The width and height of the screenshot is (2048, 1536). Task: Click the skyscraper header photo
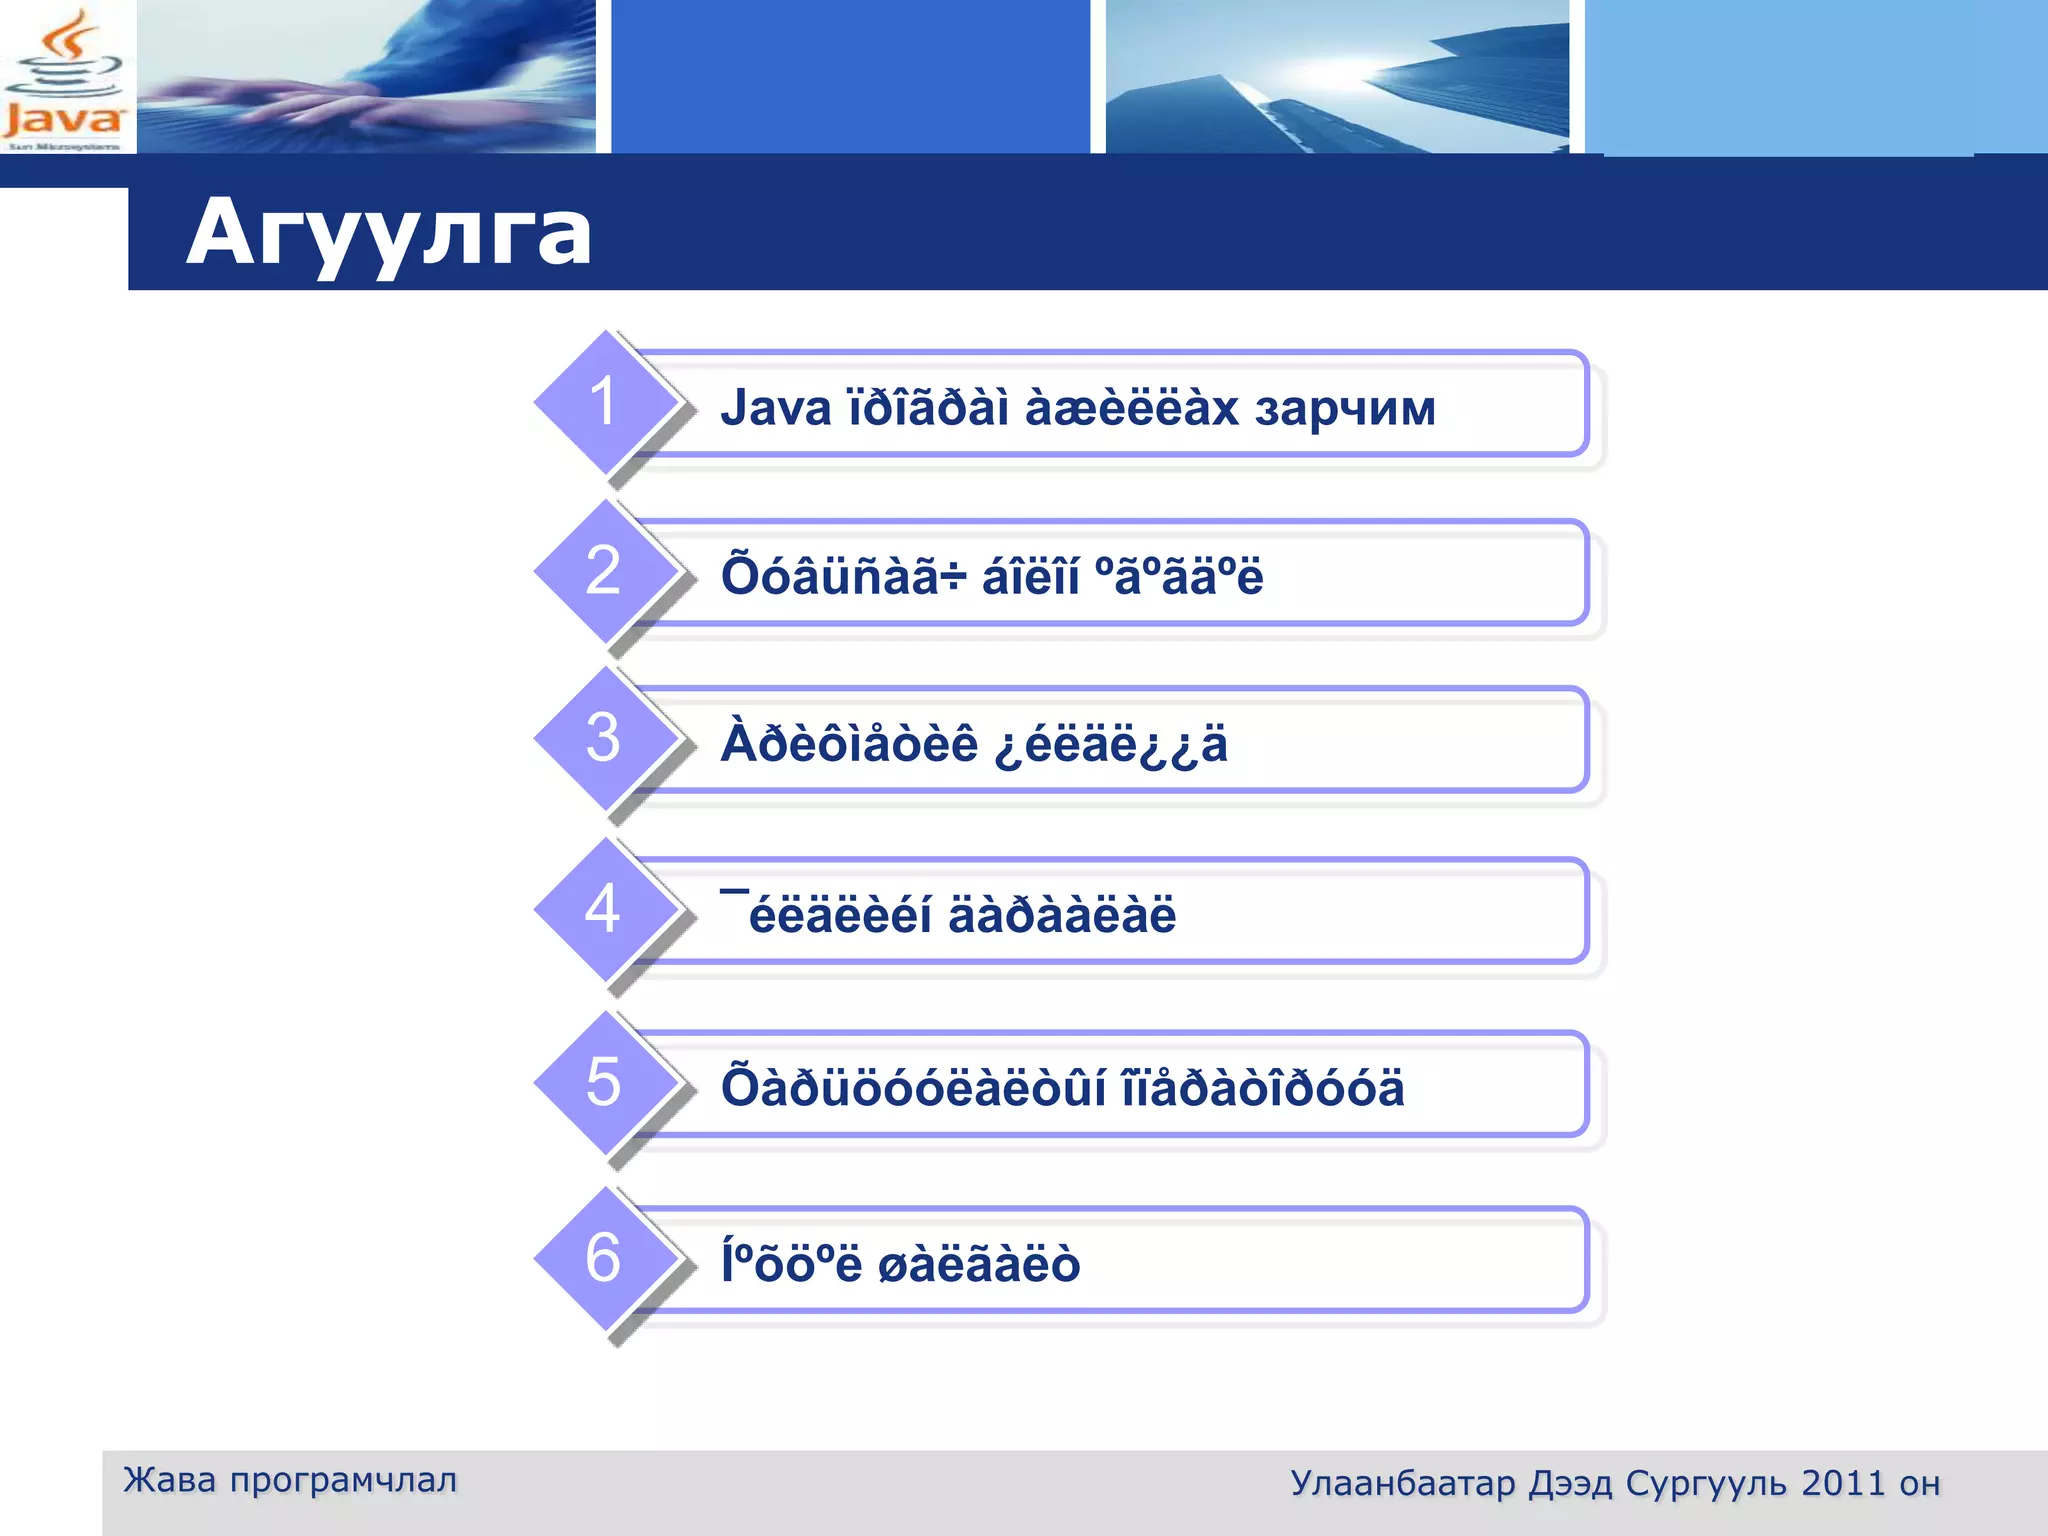click(x=1337, y=76)
